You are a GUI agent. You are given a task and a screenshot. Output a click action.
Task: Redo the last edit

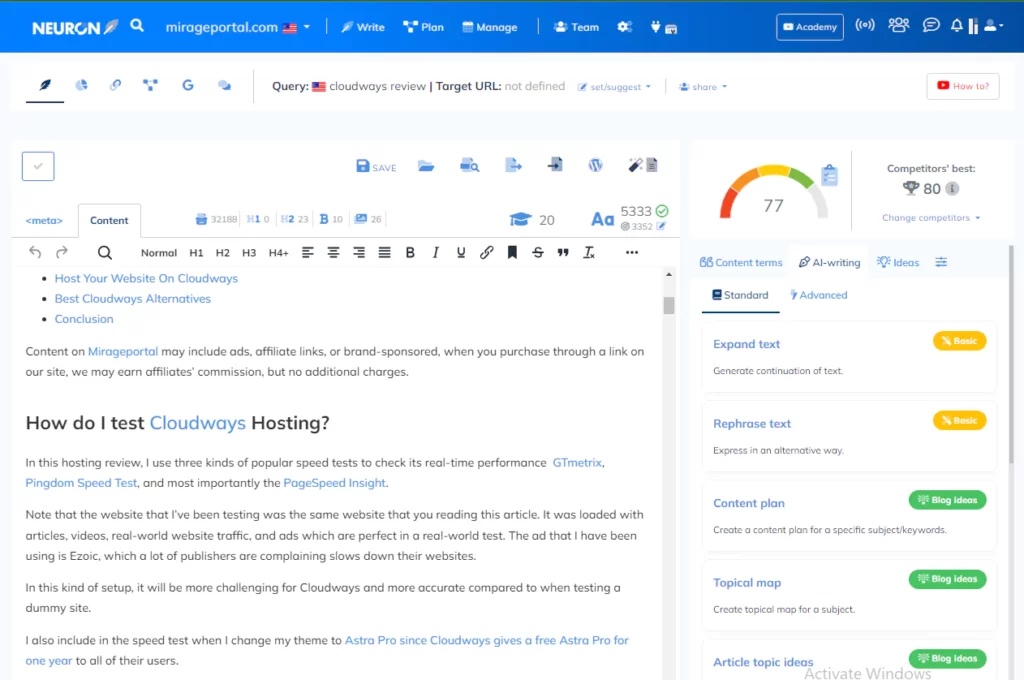pos(61,252)
